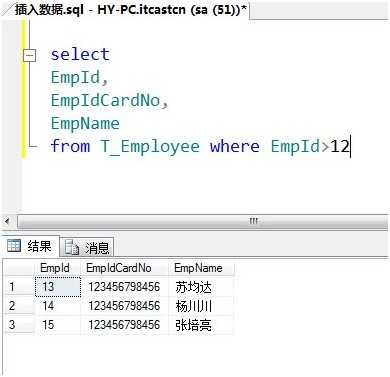Select row header 3 in results
This screenshot has height=377, width=390.
pyautogui.click(x=19, y=325)
